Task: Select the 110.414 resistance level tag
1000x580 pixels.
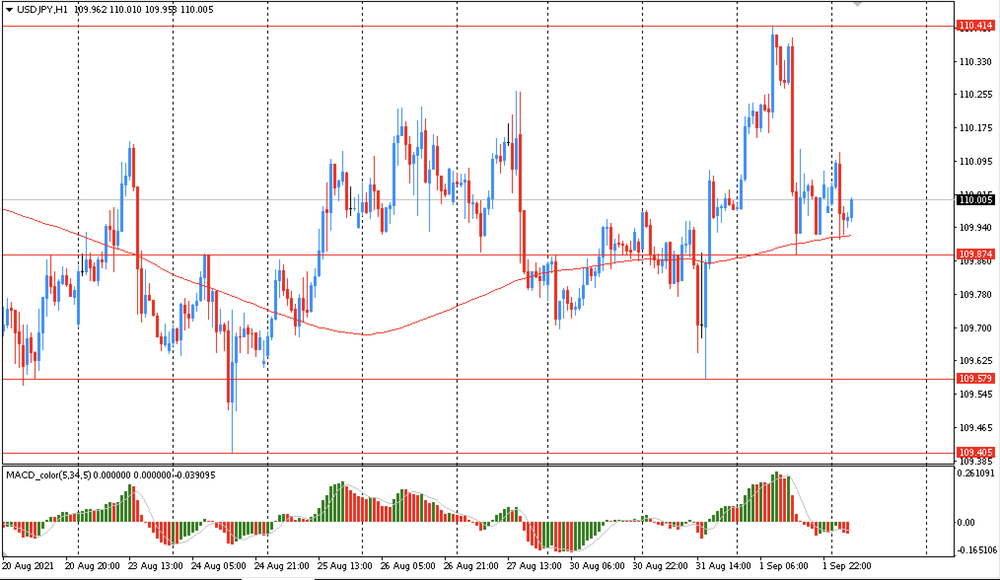Action: [976, 26]
